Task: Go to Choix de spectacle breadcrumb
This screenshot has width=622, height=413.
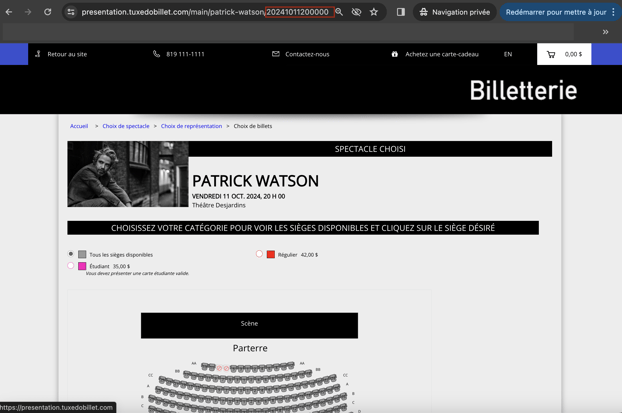Action: [126, 126]
